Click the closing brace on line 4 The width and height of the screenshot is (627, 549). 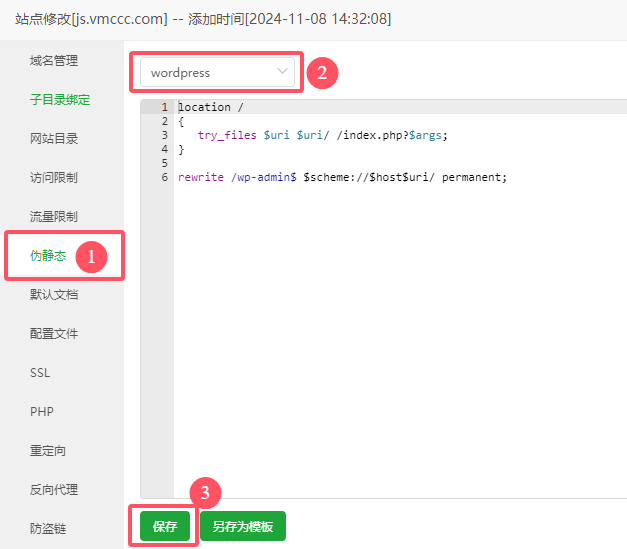(181, 149)
